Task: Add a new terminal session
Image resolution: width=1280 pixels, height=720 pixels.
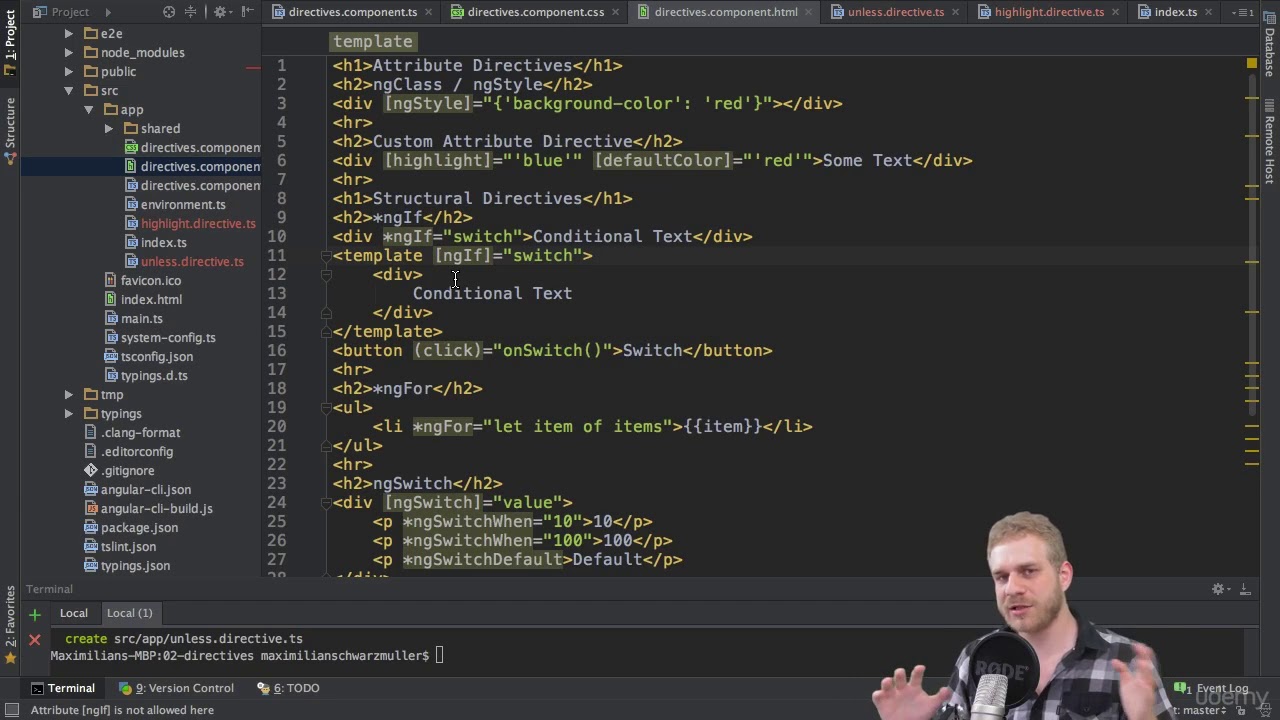Action: click(34, 614)
